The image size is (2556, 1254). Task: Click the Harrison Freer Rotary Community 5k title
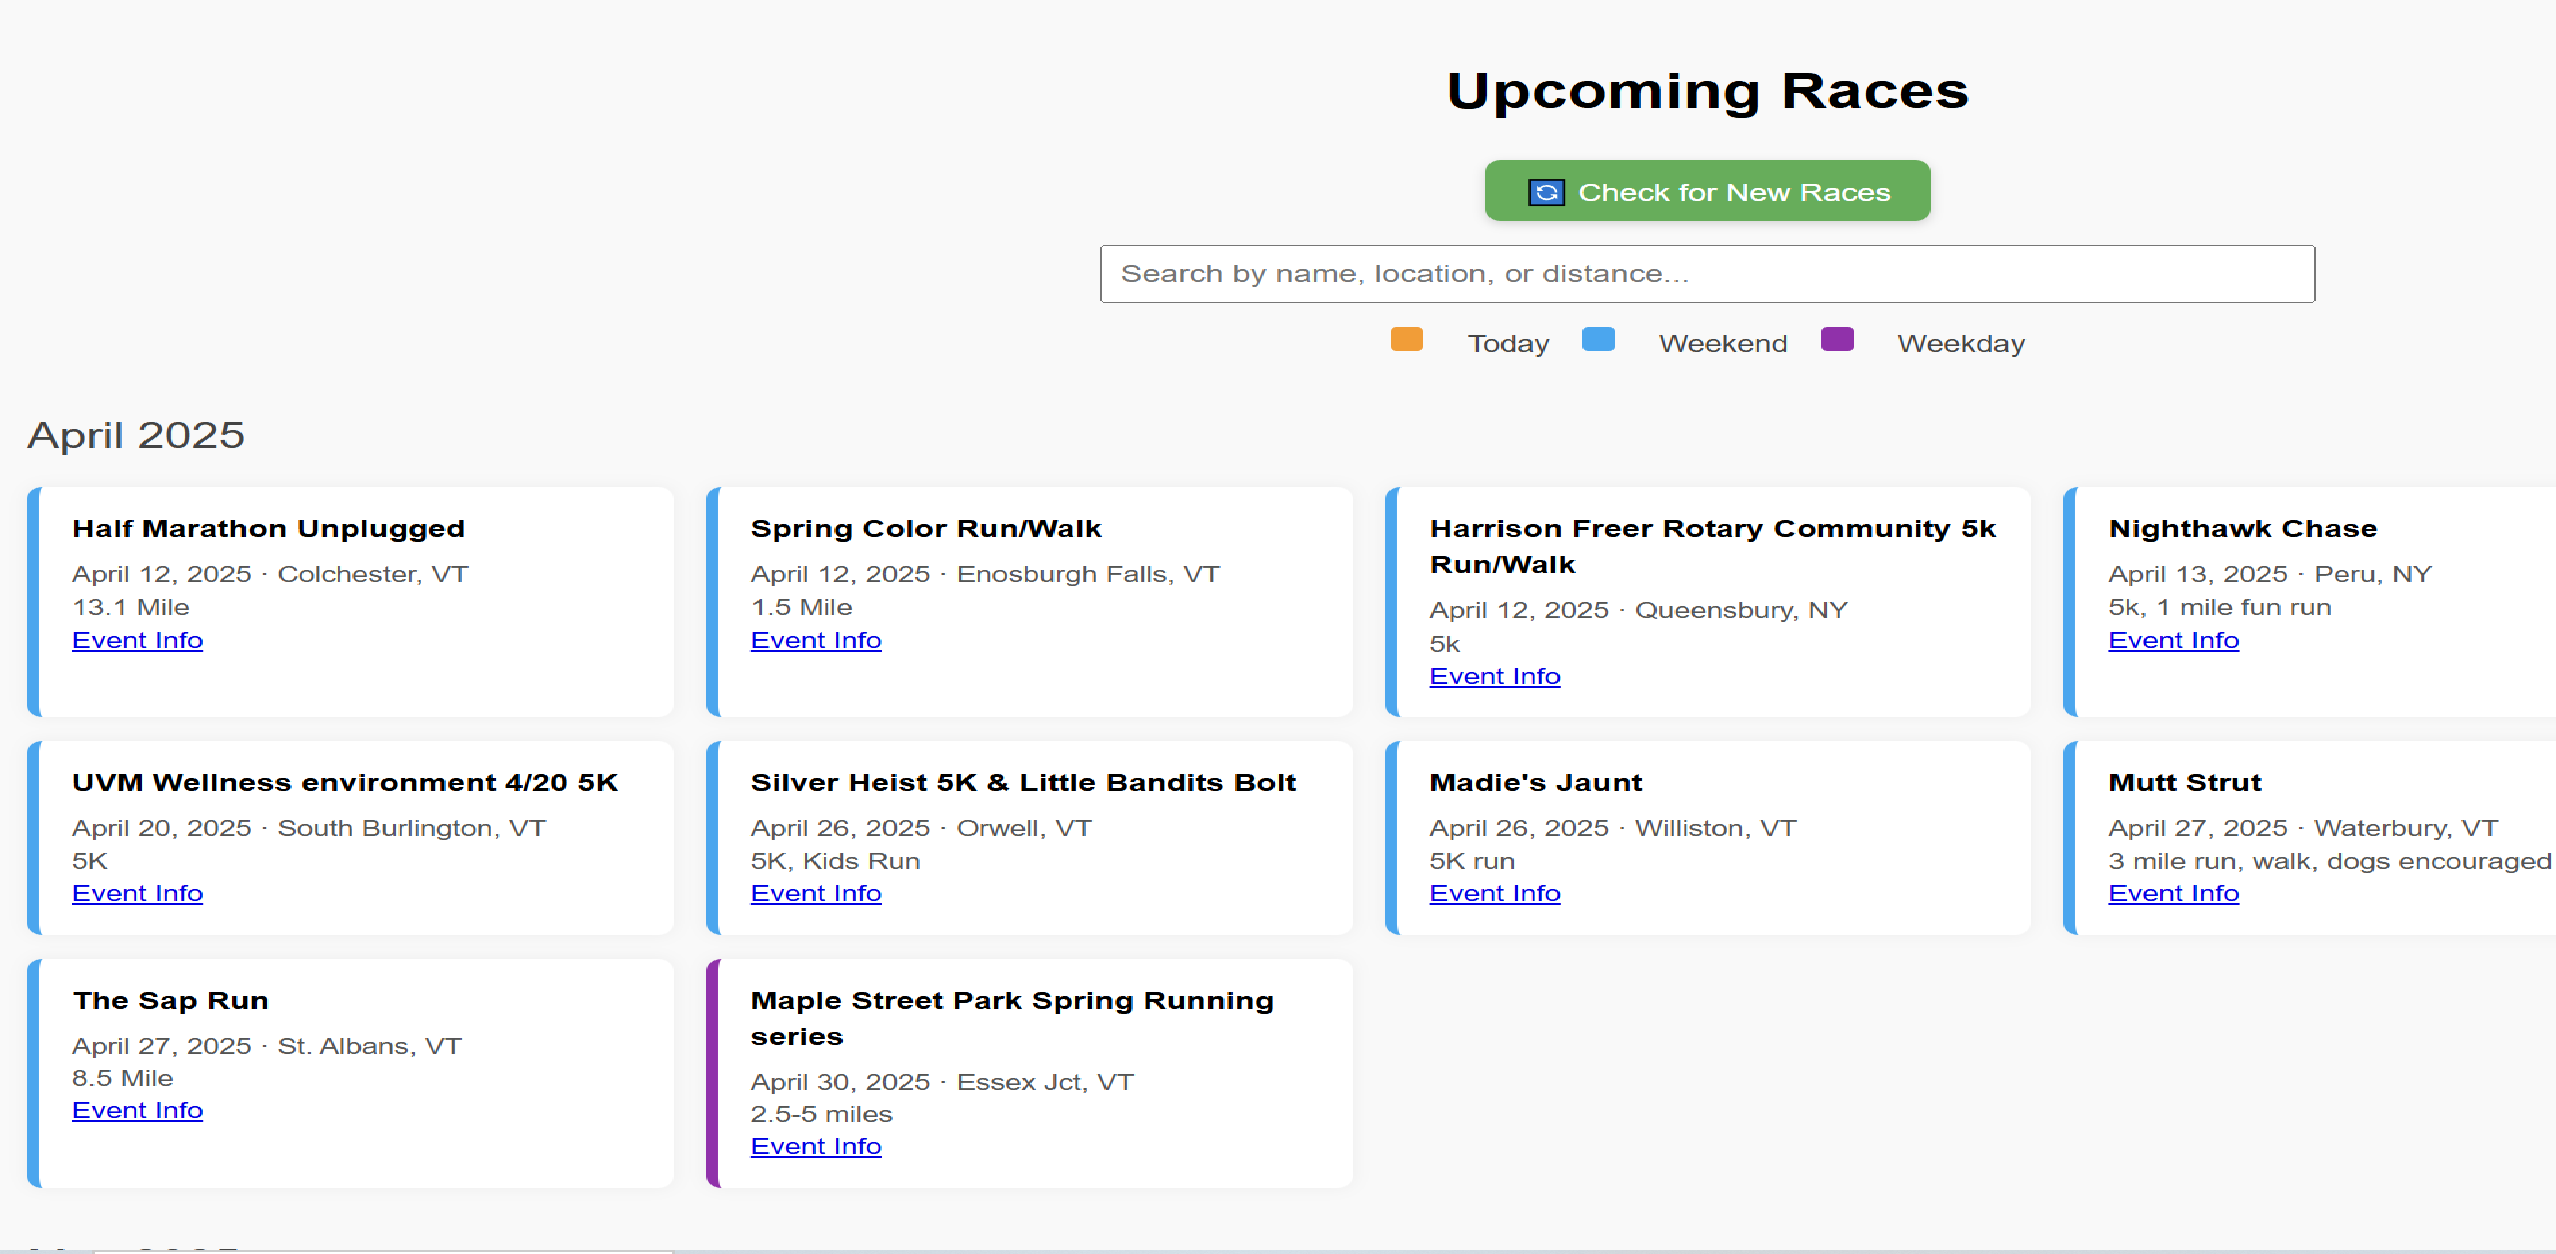tap(1713, 546)
